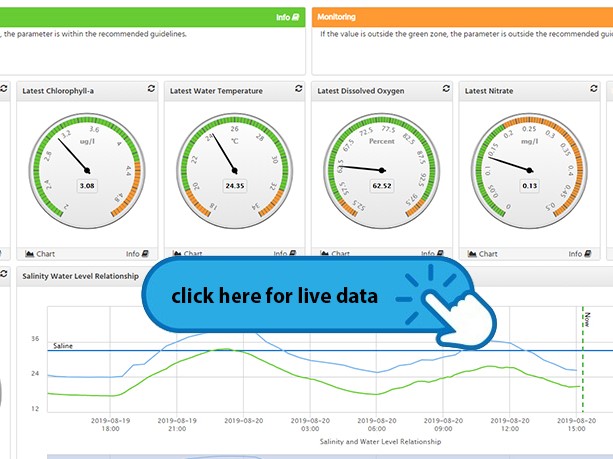Refresh the Latest Dissolved Oxygen gauge
This screenshot has width=613, height=459.
(x=446, y=89)
